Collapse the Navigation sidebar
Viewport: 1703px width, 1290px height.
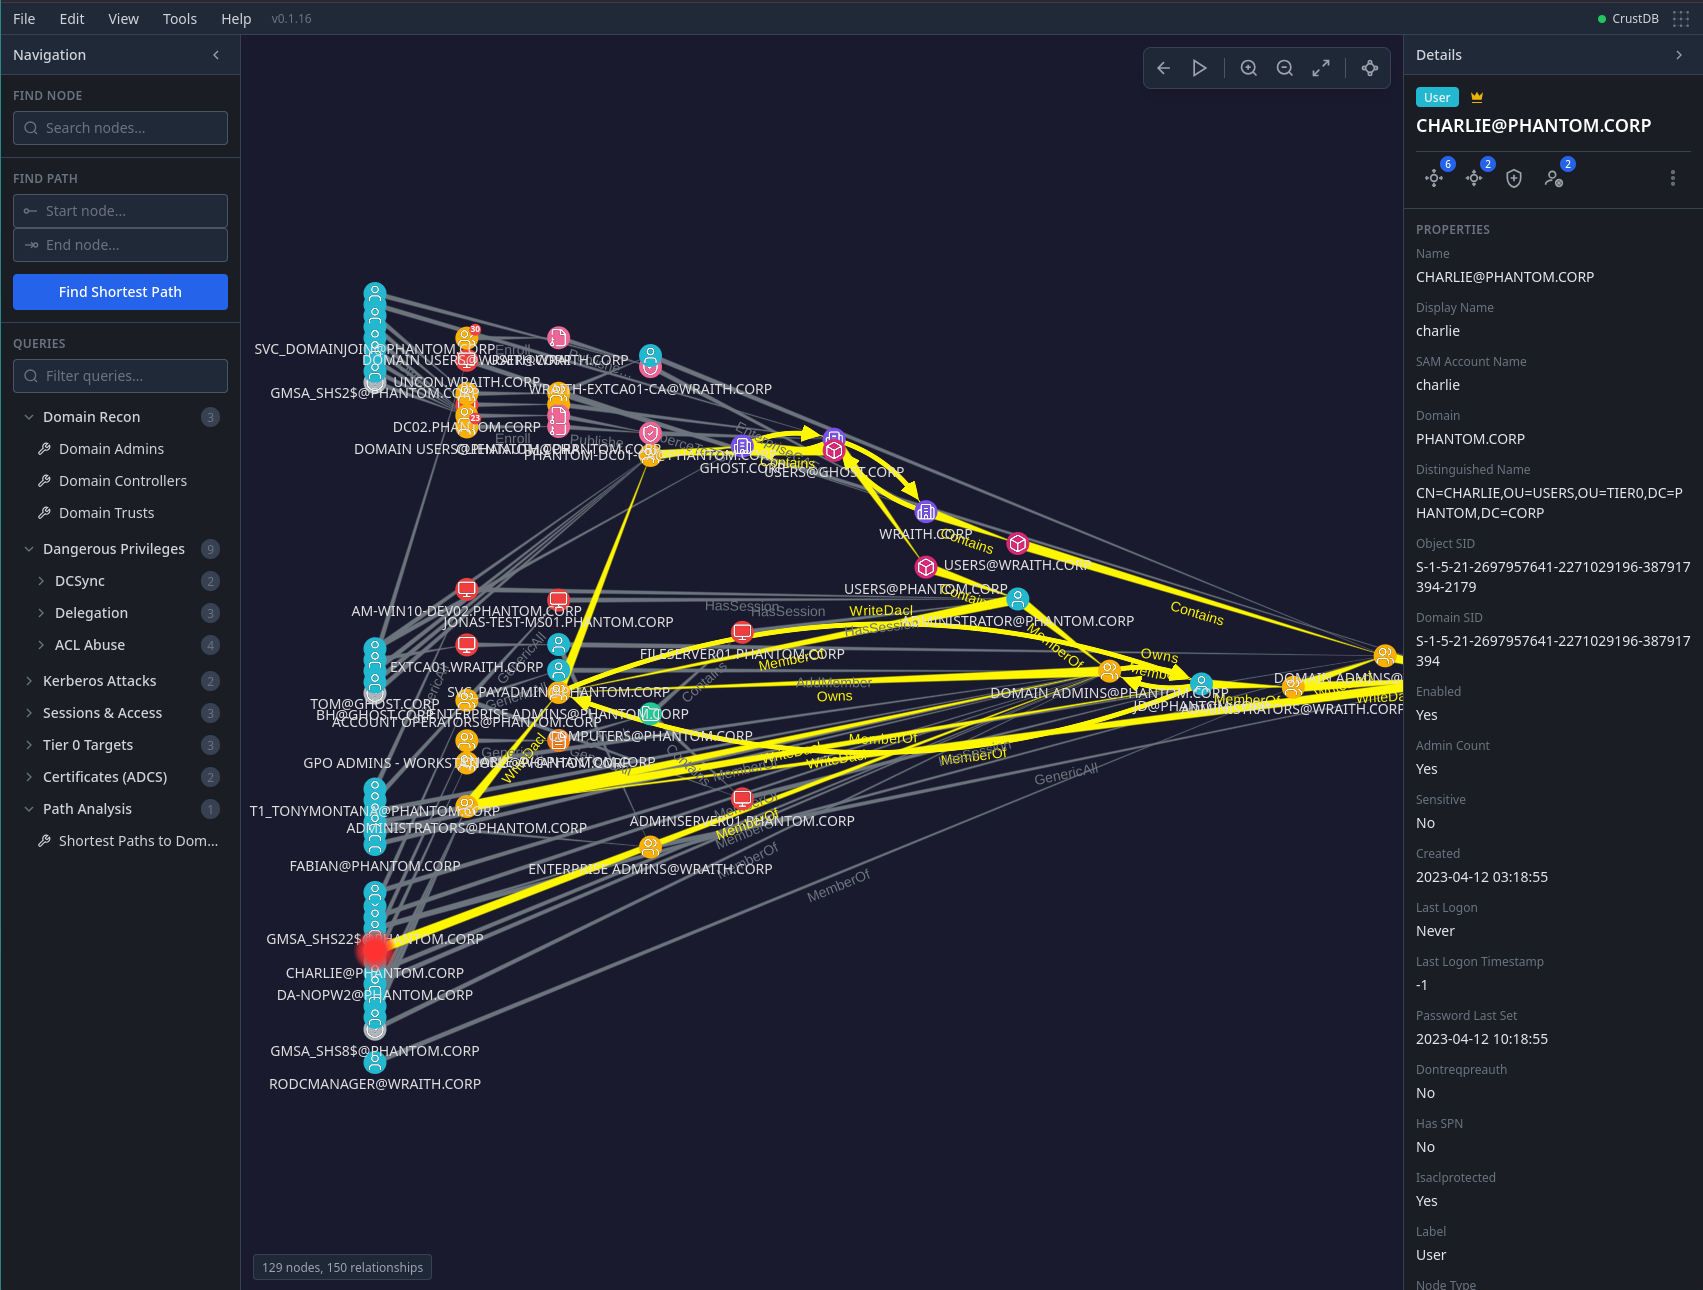coord(215,55)
